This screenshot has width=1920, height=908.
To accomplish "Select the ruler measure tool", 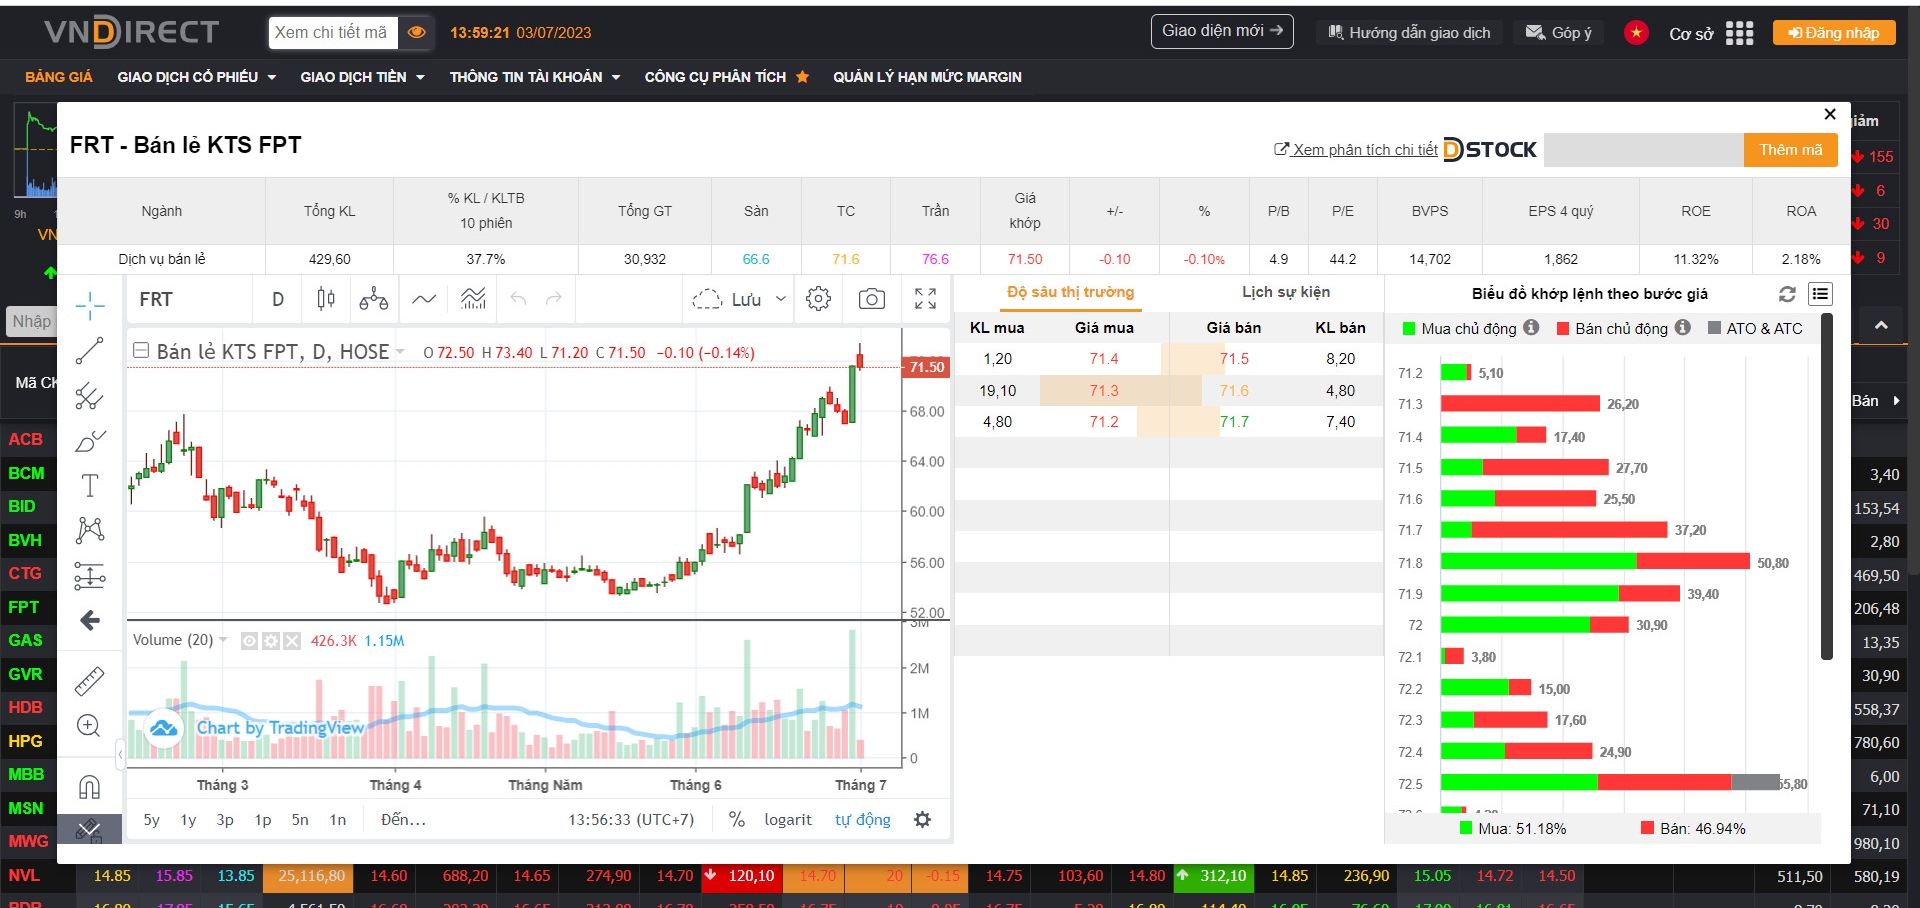I will pyautogui.click(x=90, y=681).
